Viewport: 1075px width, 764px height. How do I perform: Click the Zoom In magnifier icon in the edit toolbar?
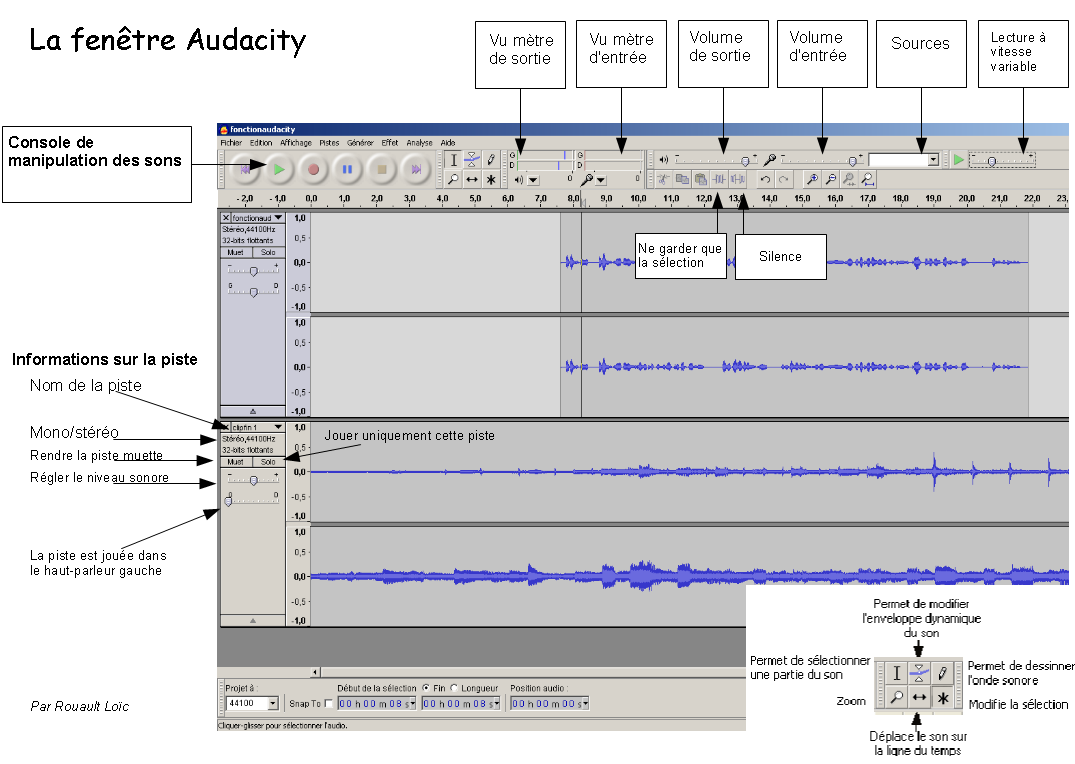point(812,180)
